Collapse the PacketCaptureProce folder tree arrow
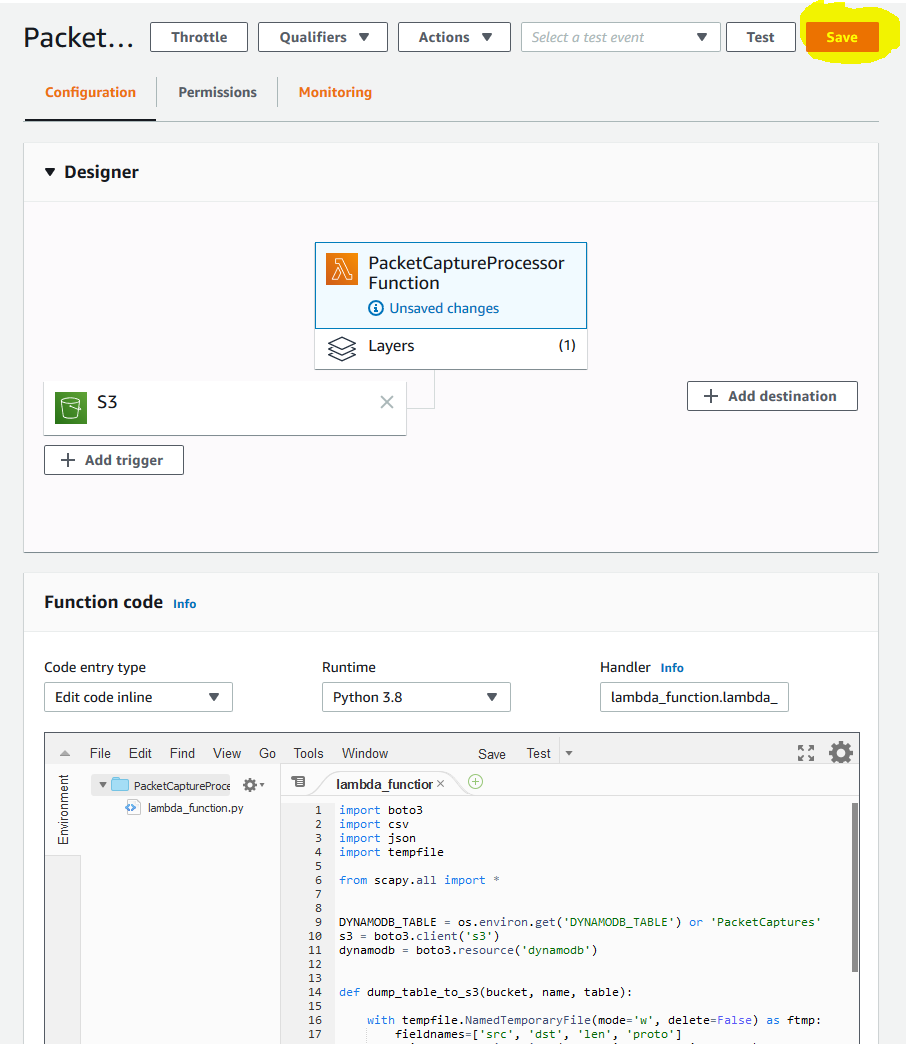This screenshot has height=1044, width=906. 103,785
